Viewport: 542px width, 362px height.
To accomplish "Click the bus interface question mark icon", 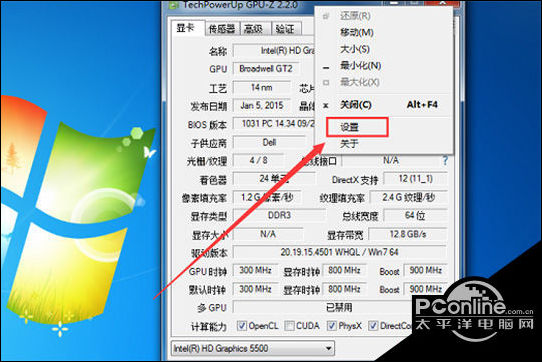I will [445, 160].
